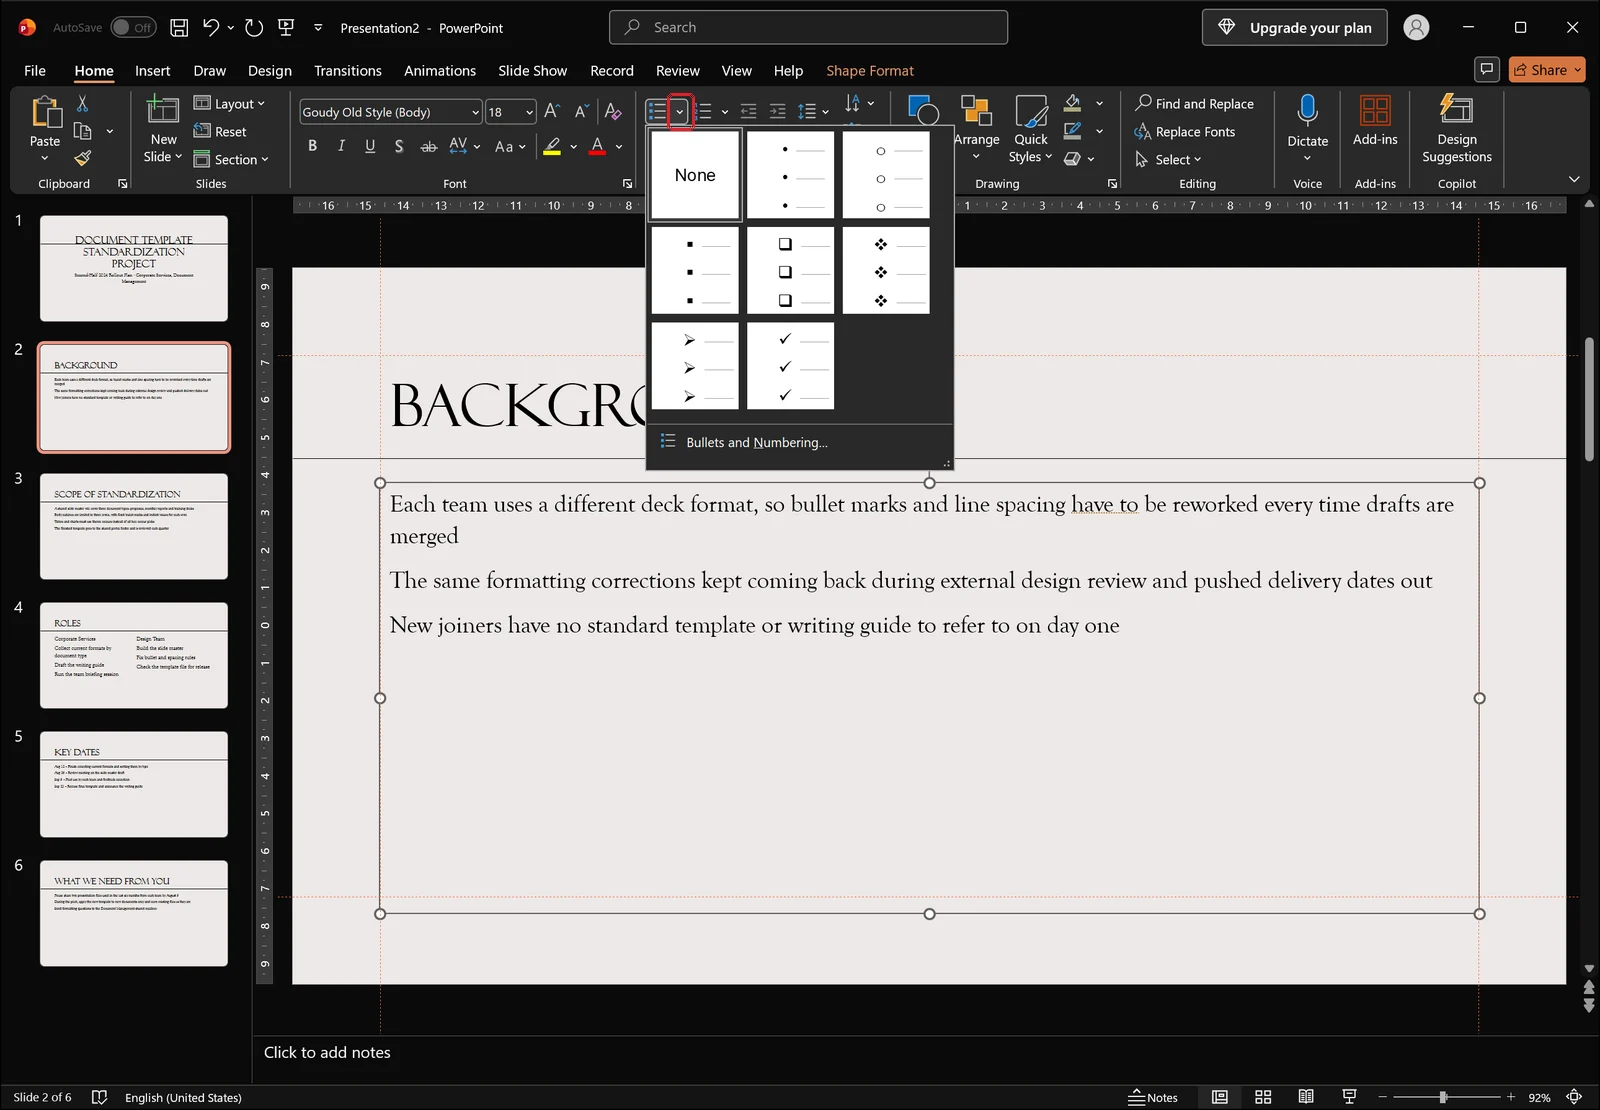Click the Undo arrow icon

point(210,28)
